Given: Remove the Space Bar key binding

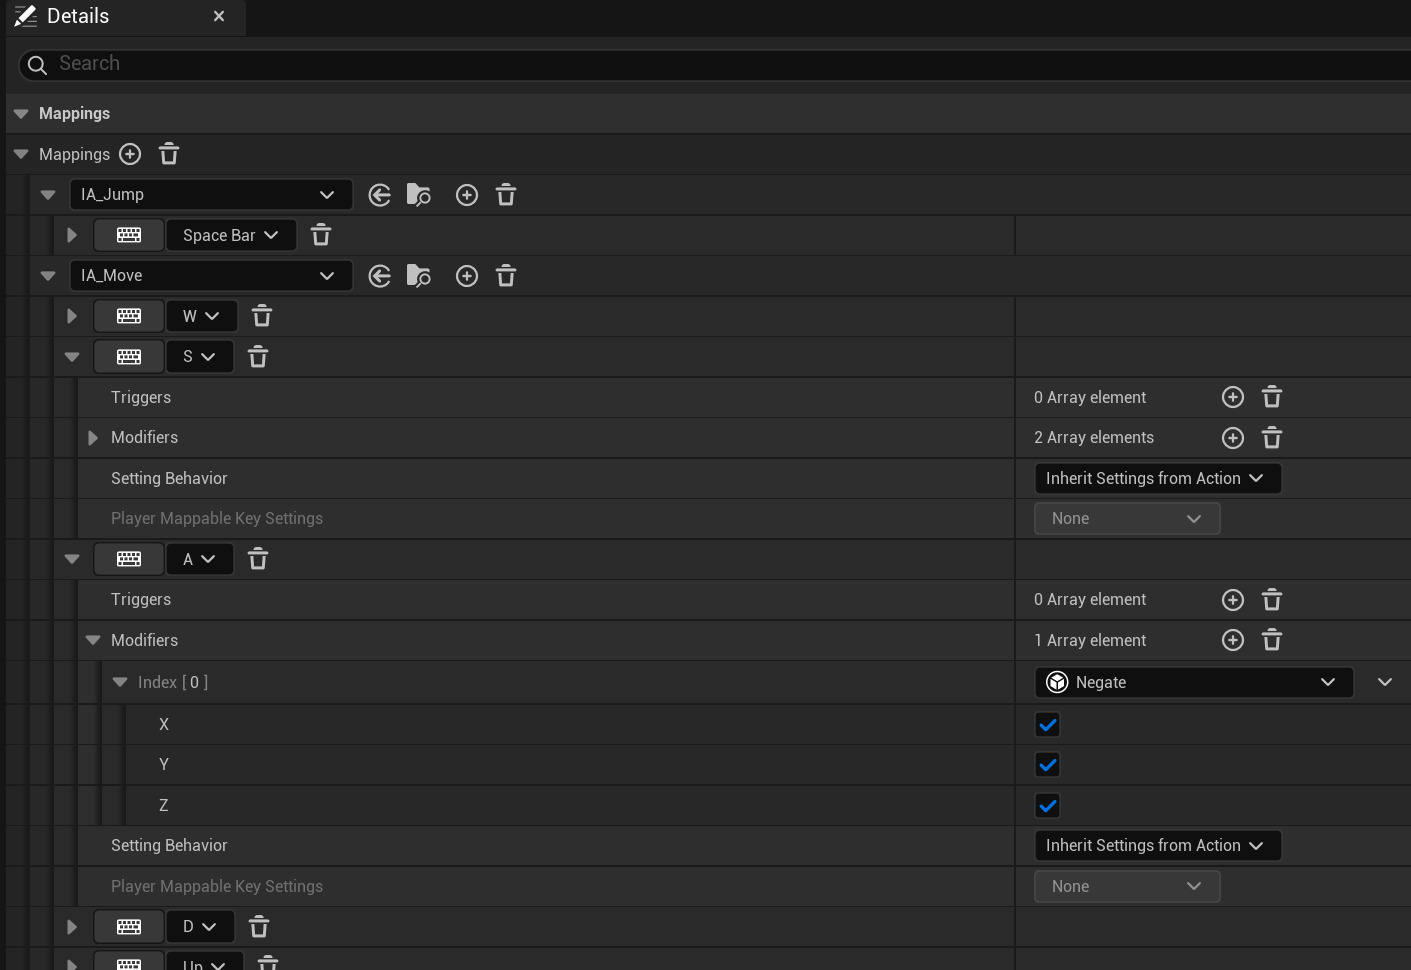Looking at the screenshot, I should point(321,235).
